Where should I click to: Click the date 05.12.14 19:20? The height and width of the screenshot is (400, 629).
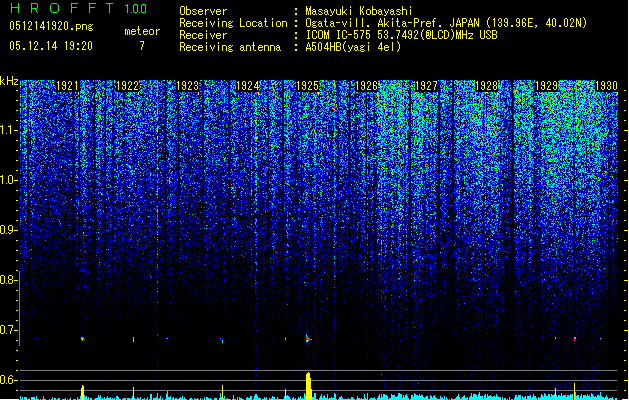tap(51, 46)
